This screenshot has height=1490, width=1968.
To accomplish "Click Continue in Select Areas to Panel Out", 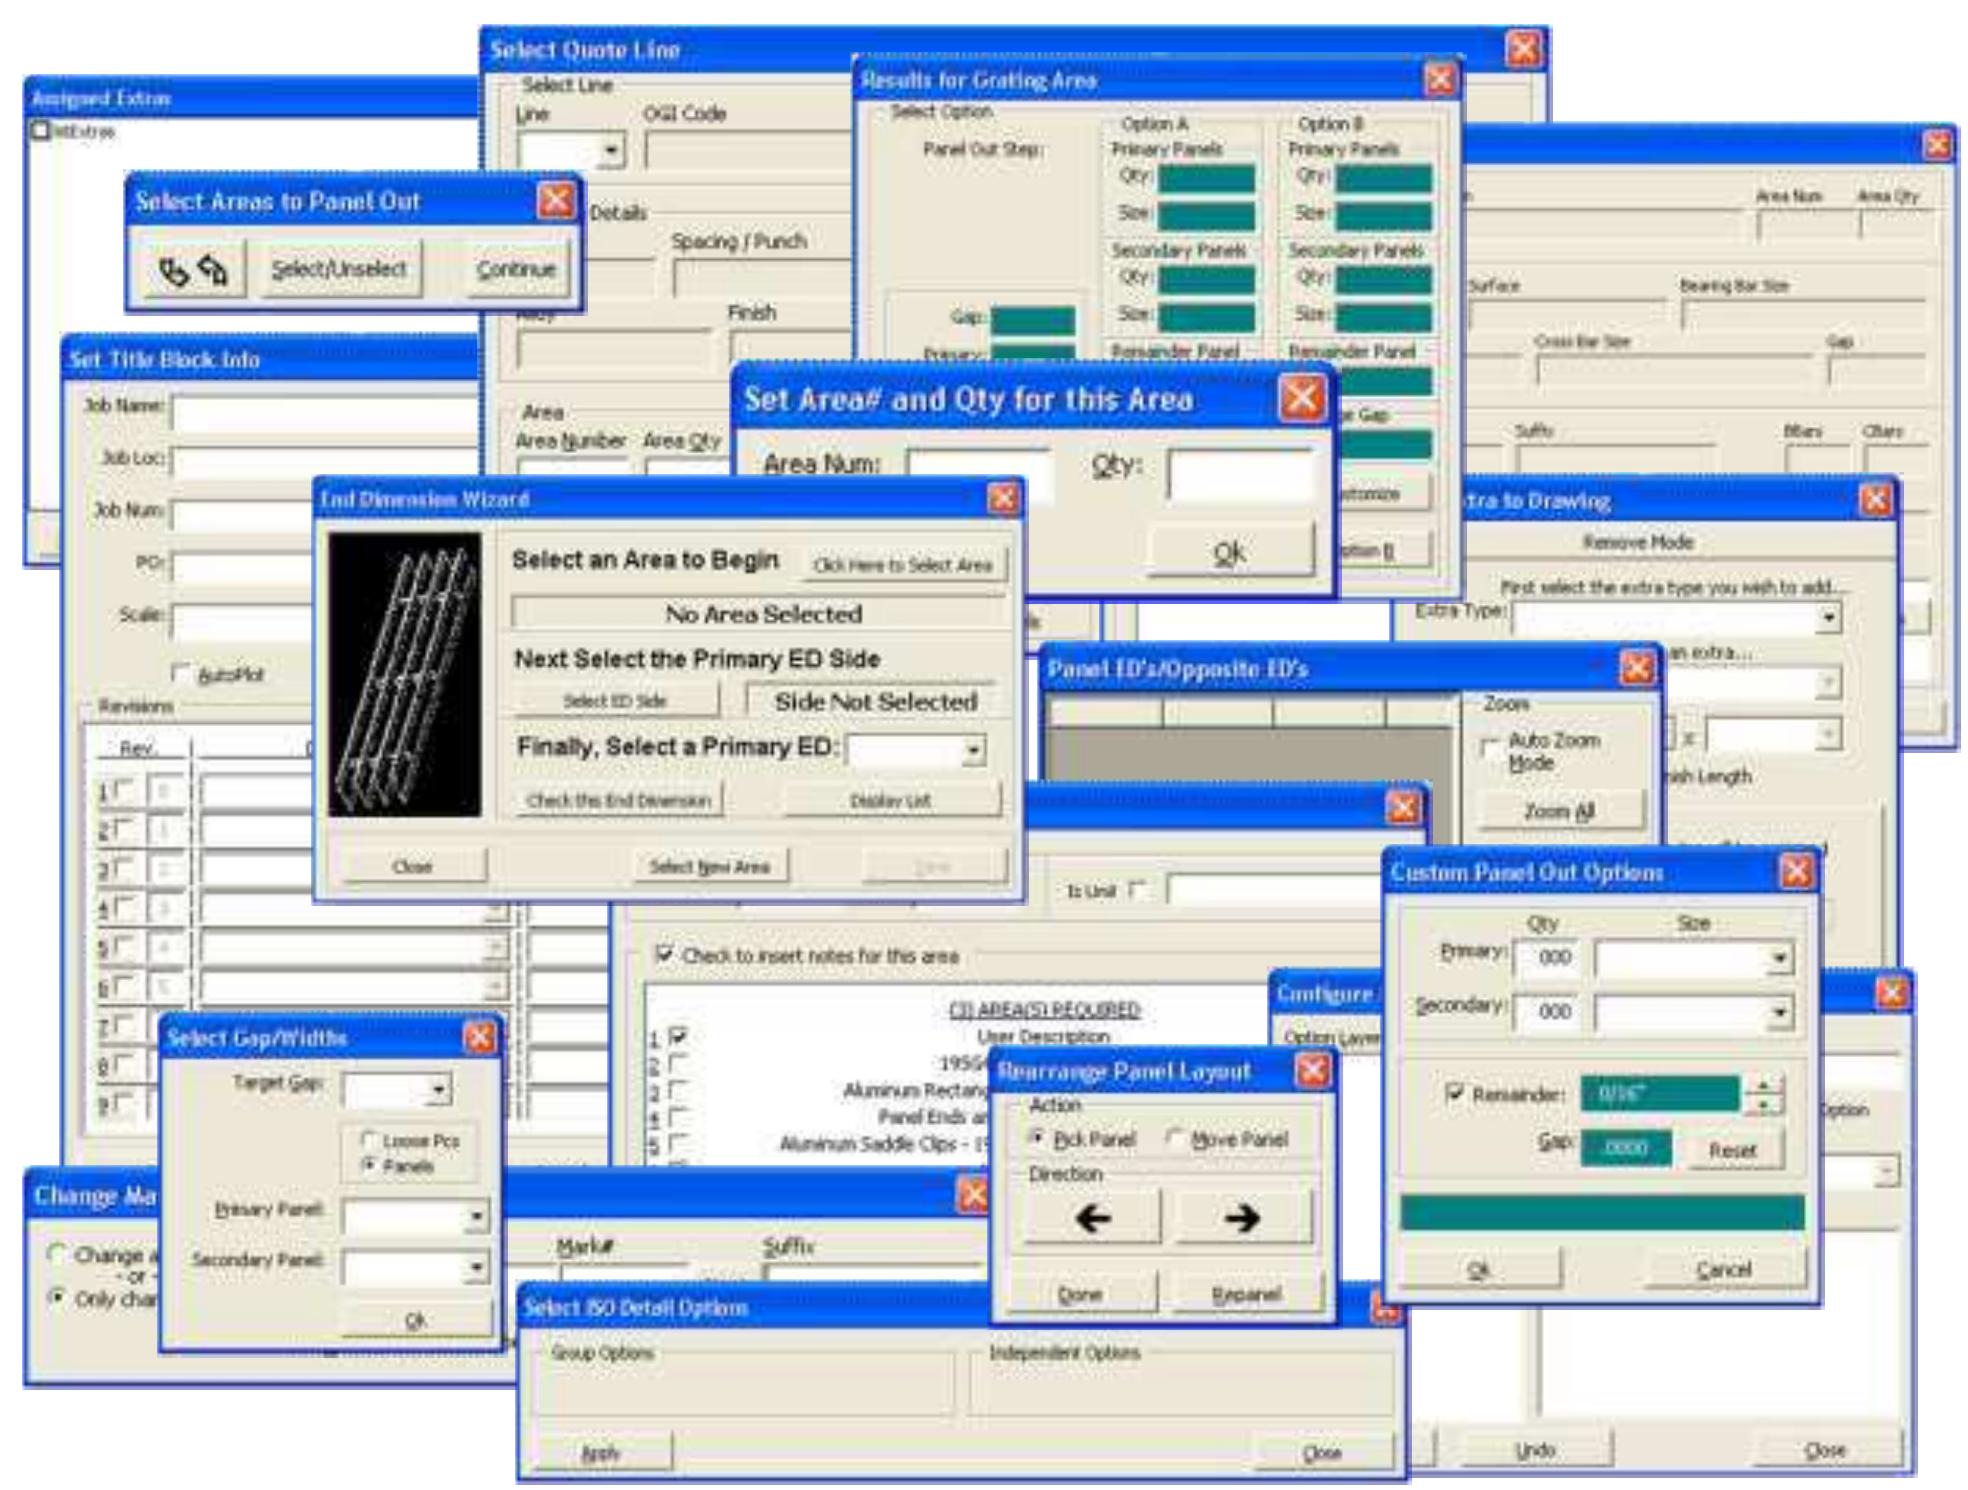I will point(516,269).
